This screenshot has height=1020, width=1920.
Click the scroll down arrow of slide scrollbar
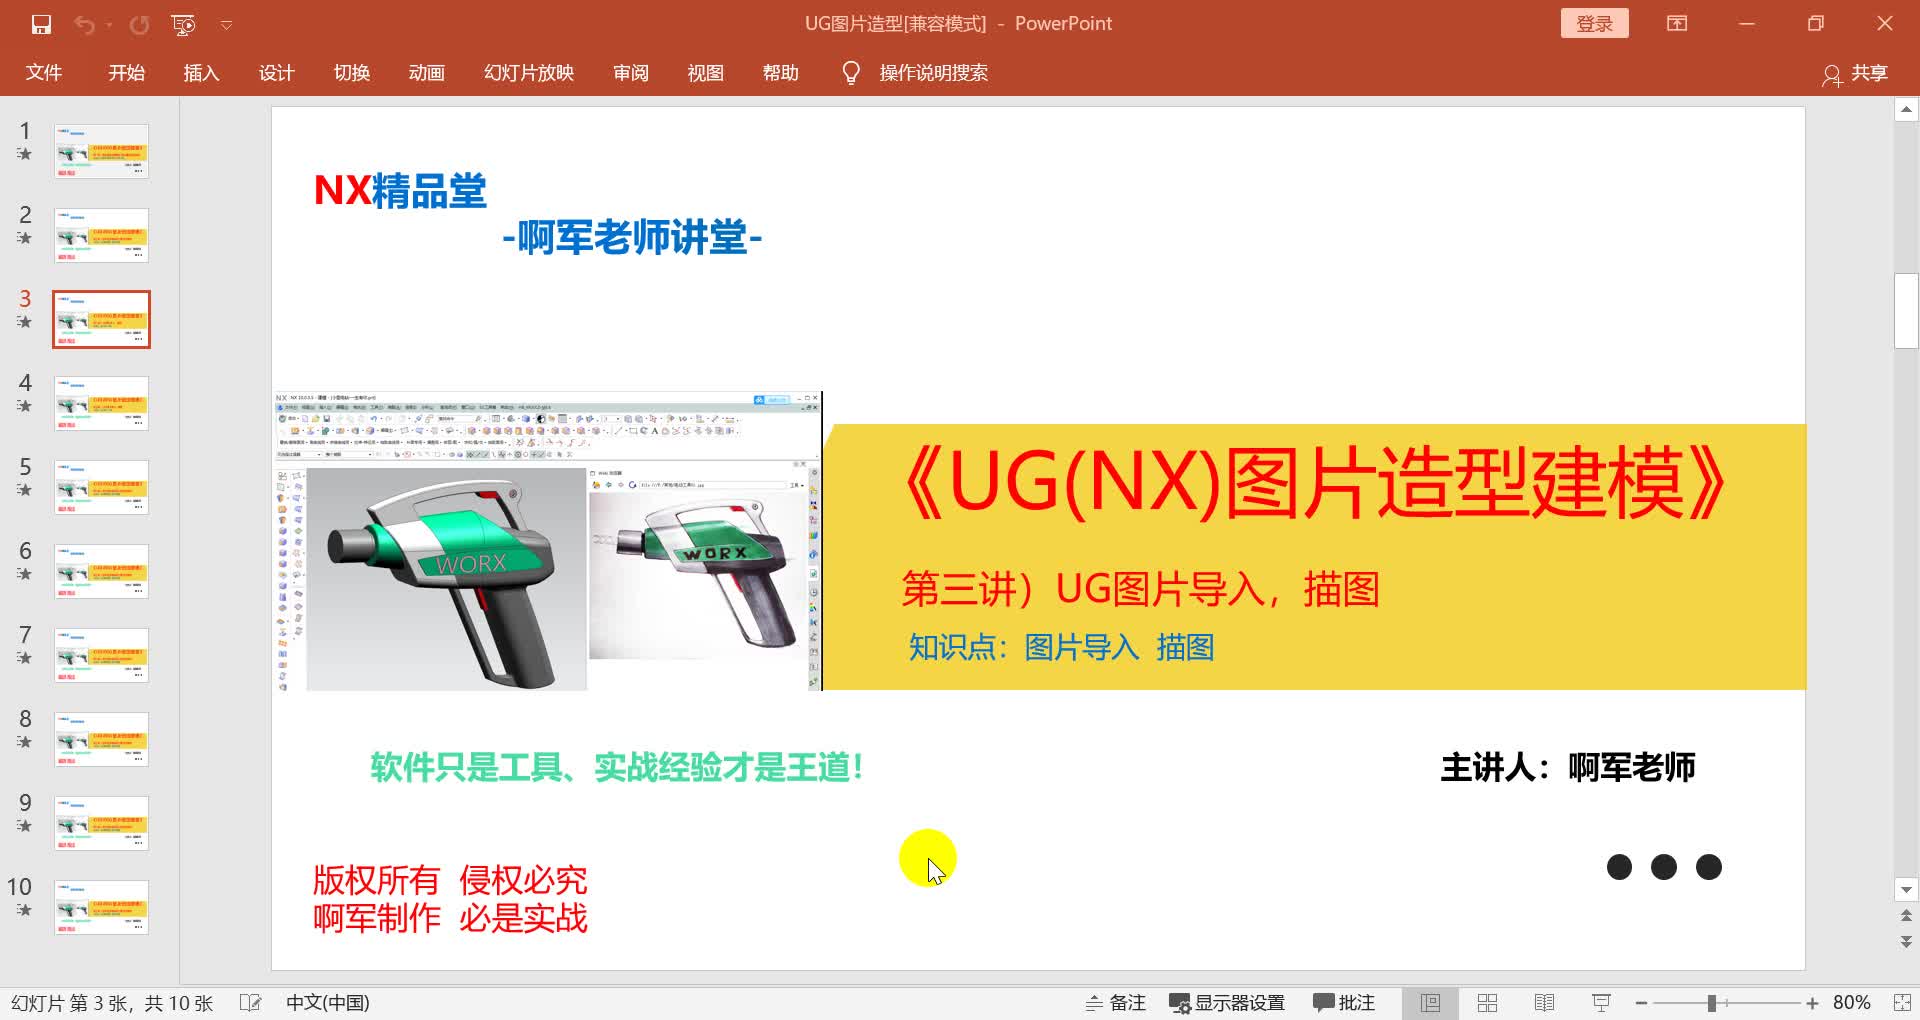coord(1906,889)
